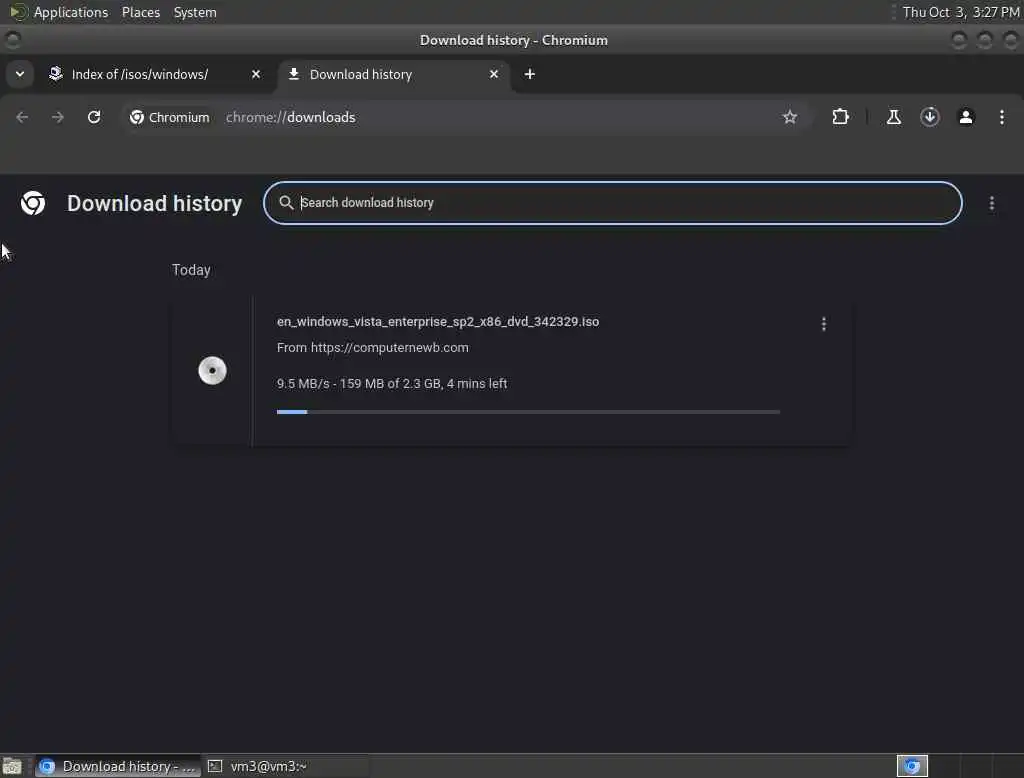Open the tab search dropdown arrow

tap(20, 74)
